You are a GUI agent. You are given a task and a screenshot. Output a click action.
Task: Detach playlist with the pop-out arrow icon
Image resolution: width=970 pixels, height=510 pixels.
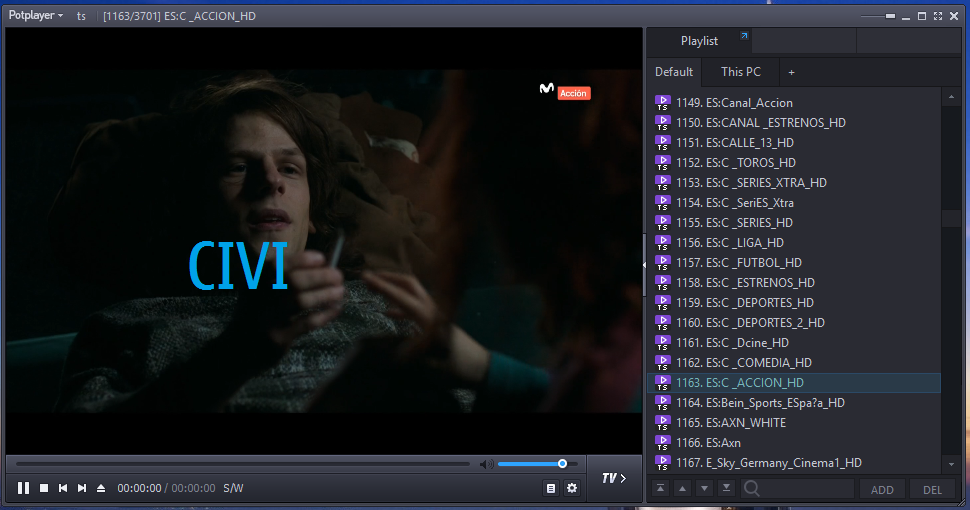743,37
